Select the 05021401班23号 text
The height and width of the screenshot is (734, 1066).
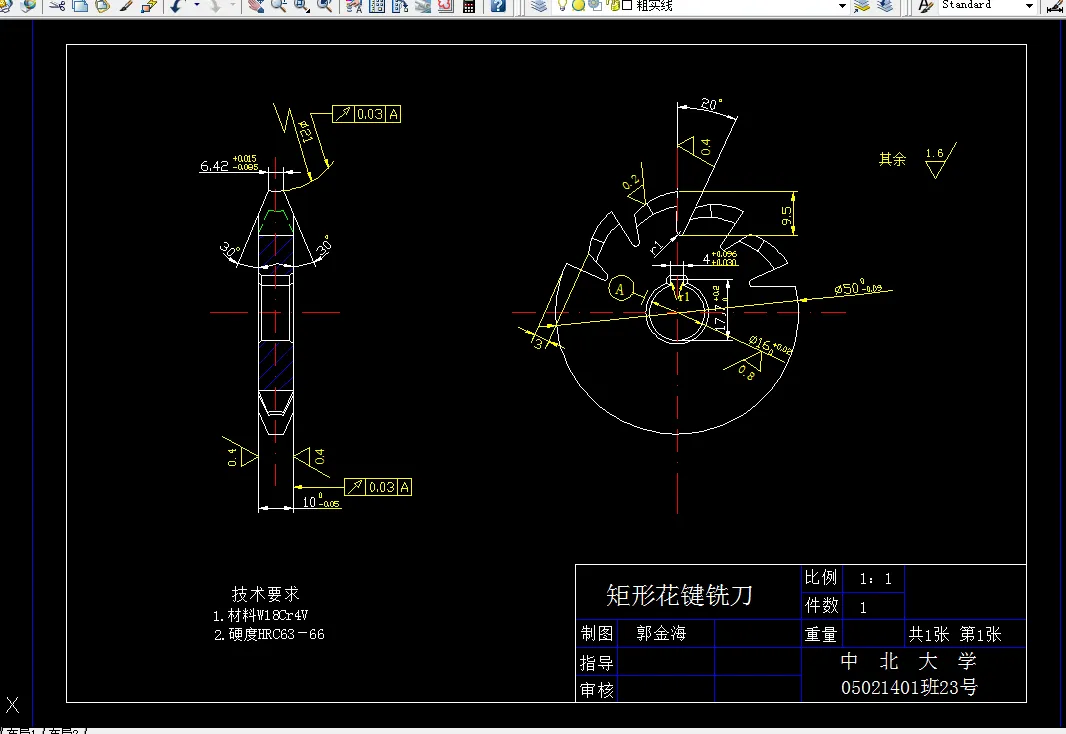(909, 687)
